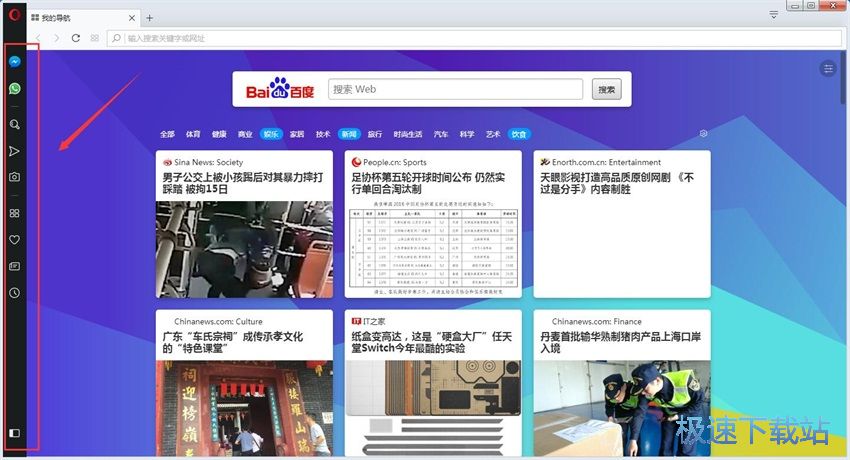Image resolution: width=850 pixels, height=460 pixels.
Task: Click Chinanews.com: Culture source label
Action: click(x=218, y=321)
